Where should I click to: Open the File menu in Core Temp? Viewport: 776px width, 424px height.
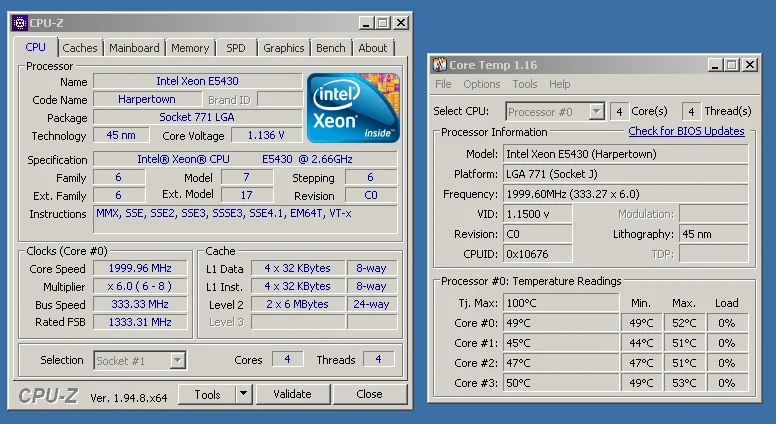pos(443,84)
